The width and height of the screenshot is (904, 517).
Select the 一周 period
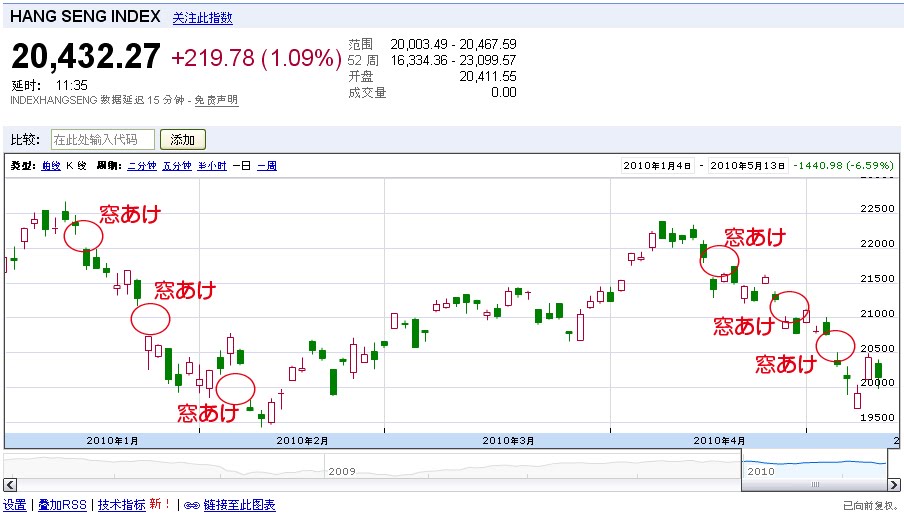coord(266,166)
